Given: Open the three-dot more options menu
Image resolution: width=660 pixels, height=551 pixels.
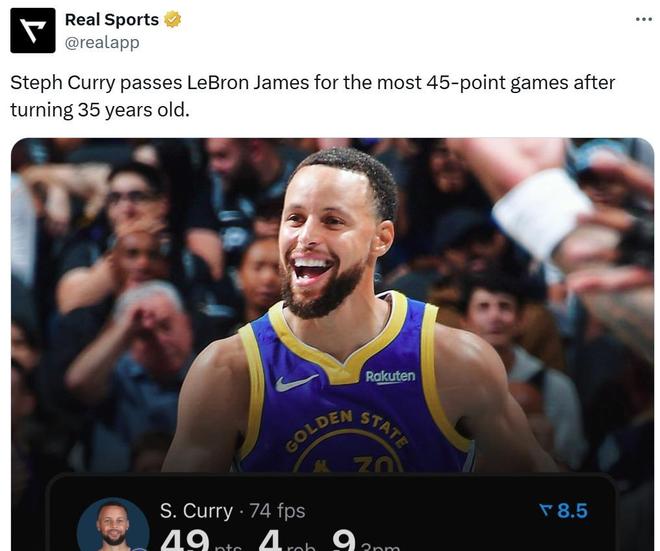Looking at the screenshot, I should coord(643,19).
